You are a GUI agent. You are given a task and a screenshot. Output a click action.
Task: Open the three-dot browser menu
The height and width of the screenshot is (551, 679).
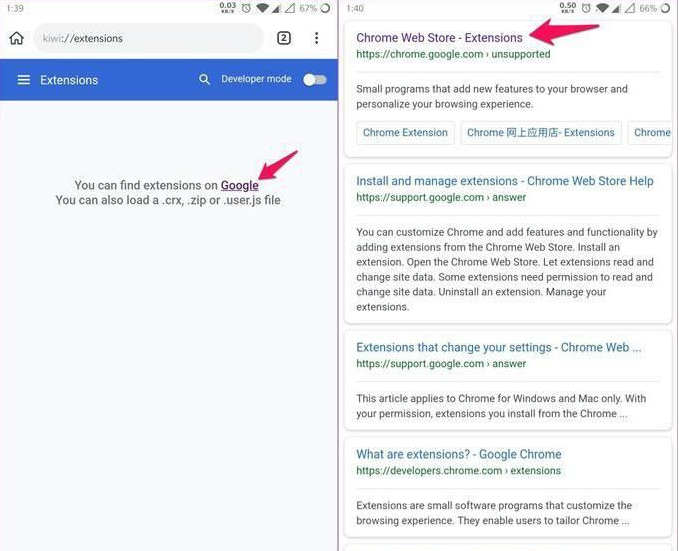tap(317, 38)
